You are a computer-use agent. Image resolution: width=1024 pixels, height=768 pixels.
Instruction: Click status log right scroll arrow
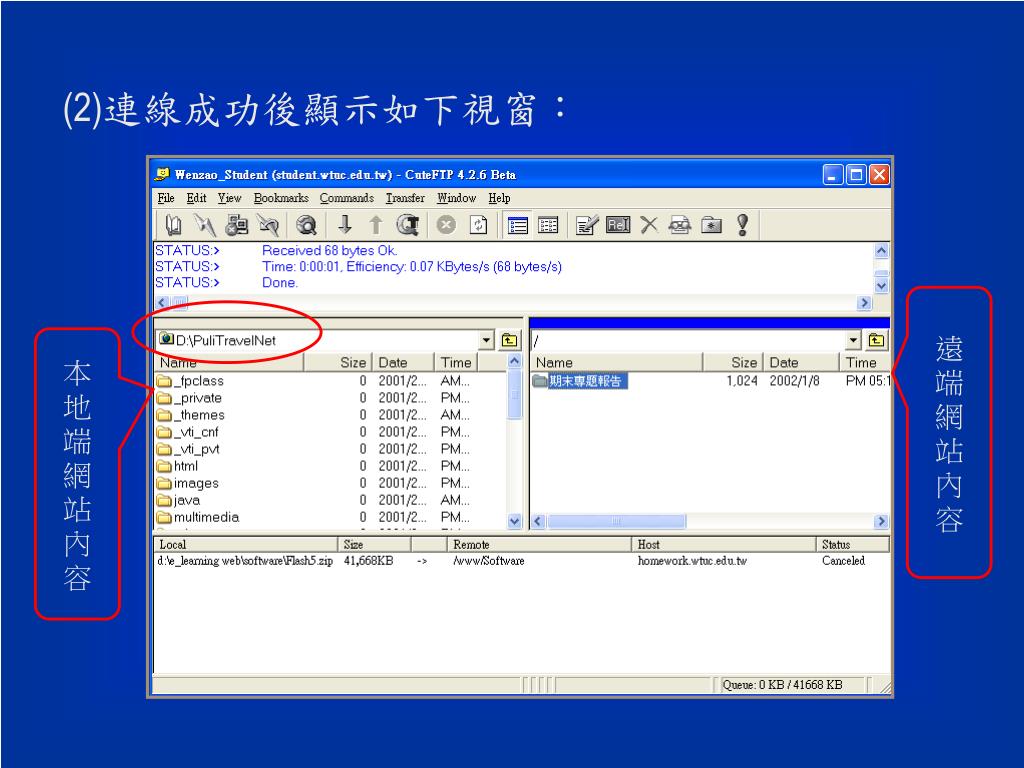(x=864, y=302)
